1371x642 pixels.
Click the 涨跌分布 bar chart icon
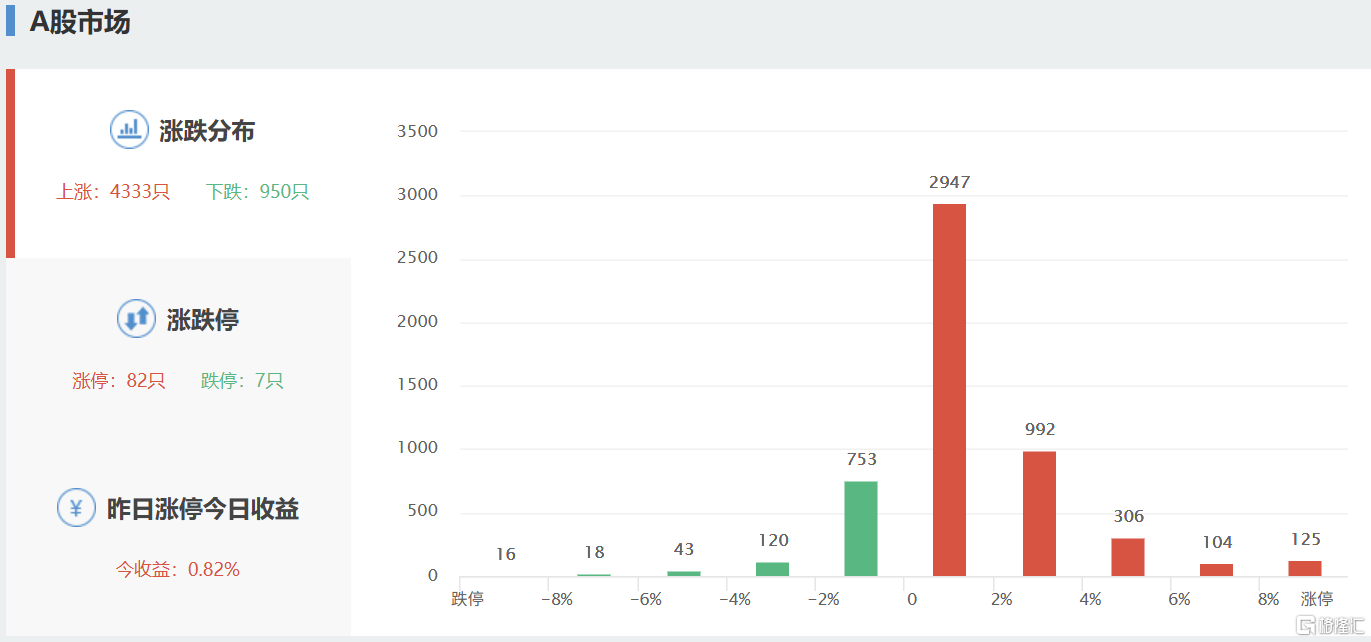tap(129, 130)
